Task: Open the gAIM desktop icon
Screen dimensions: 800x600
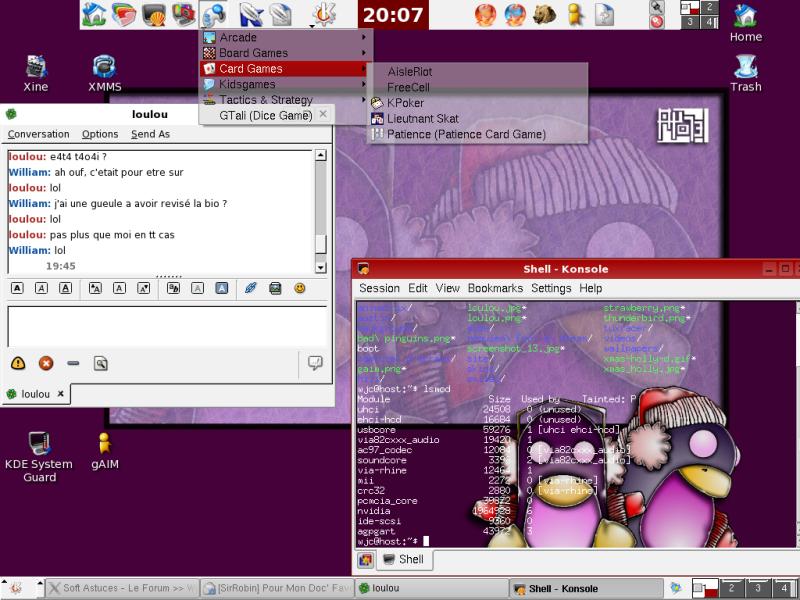Action: coord(105,451)
